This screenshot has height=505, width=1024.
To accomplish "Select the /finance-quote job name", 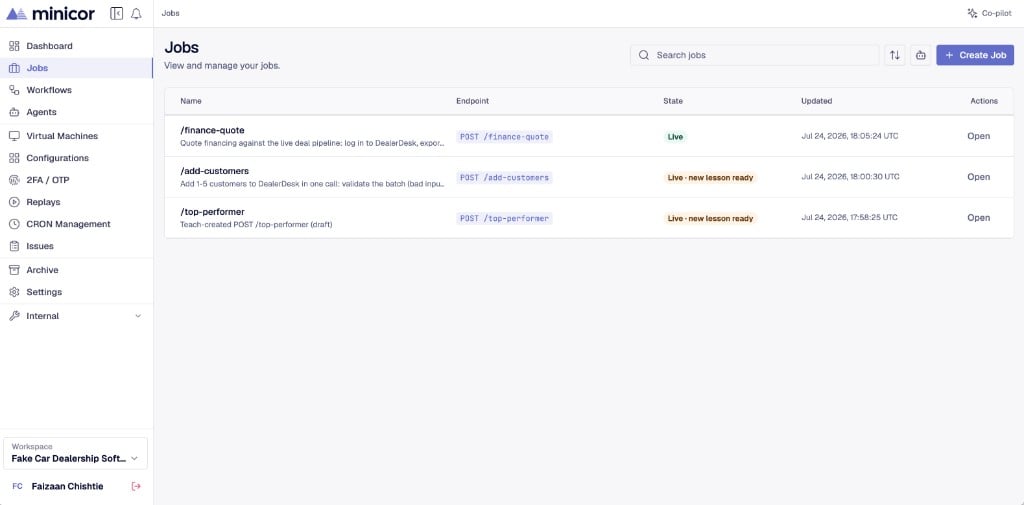I will pos(212,130).
